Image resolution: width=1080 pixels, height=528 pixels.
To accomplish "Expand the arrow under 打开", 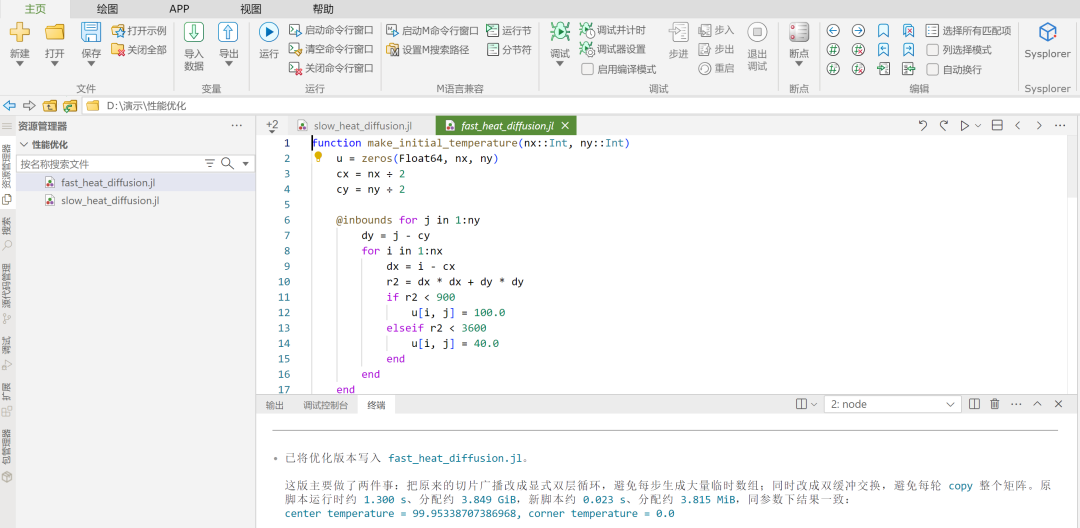I will pyautogui.click(x=54, y=64).
